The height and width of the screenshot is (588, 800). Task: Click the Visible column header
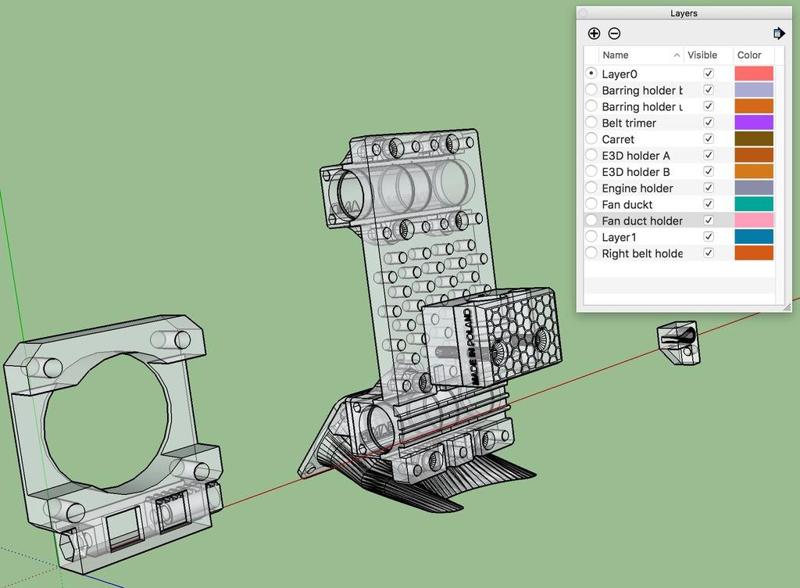[x=702, y=55]
